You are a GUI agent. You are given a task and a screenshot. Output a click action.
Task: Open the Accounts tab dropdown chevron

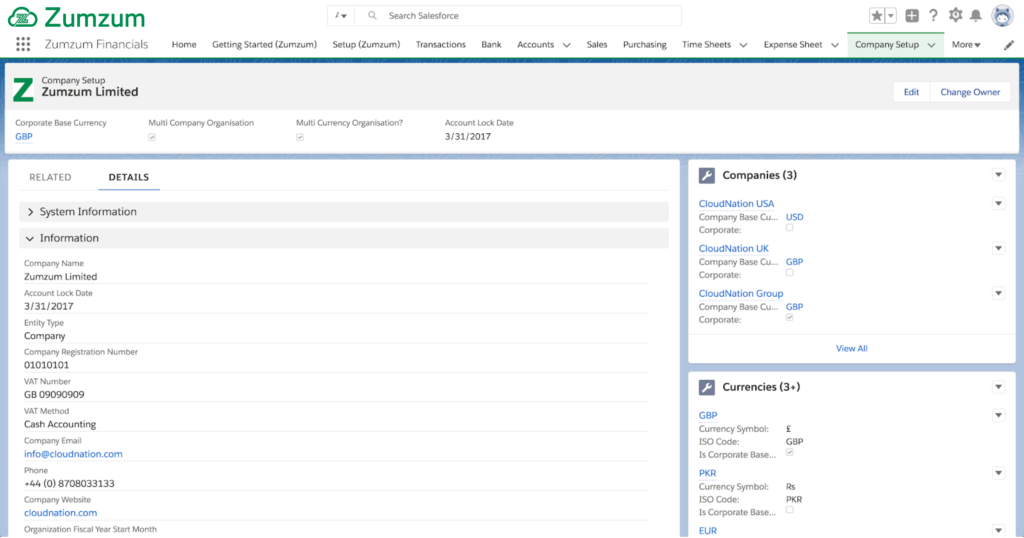pos(566,45)
